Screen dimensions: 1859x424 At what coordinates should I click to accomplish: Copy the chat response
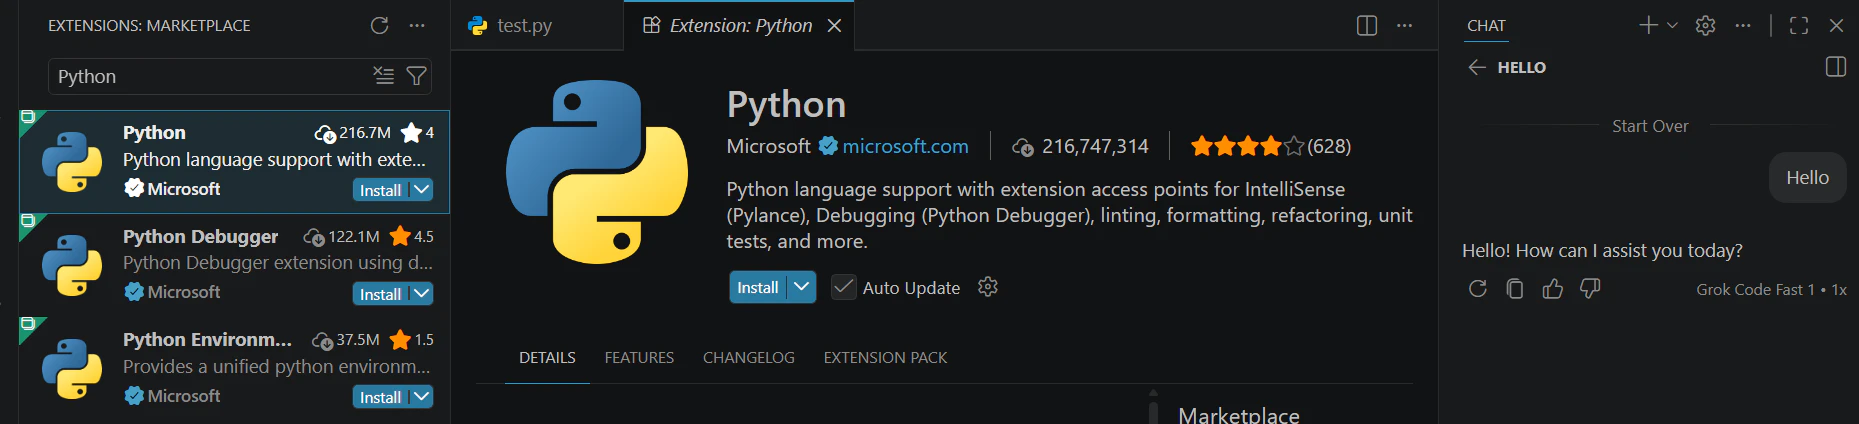click(1515, 288)
